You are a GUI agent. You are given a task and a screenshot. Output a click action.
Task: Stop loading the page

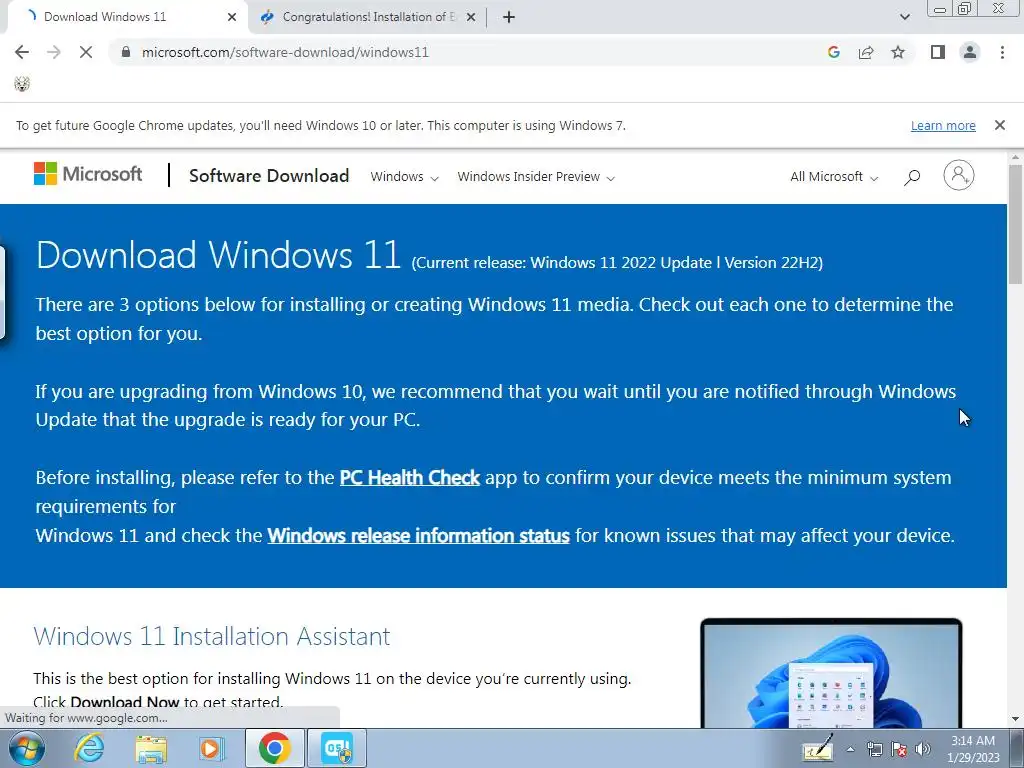[86, 52]
